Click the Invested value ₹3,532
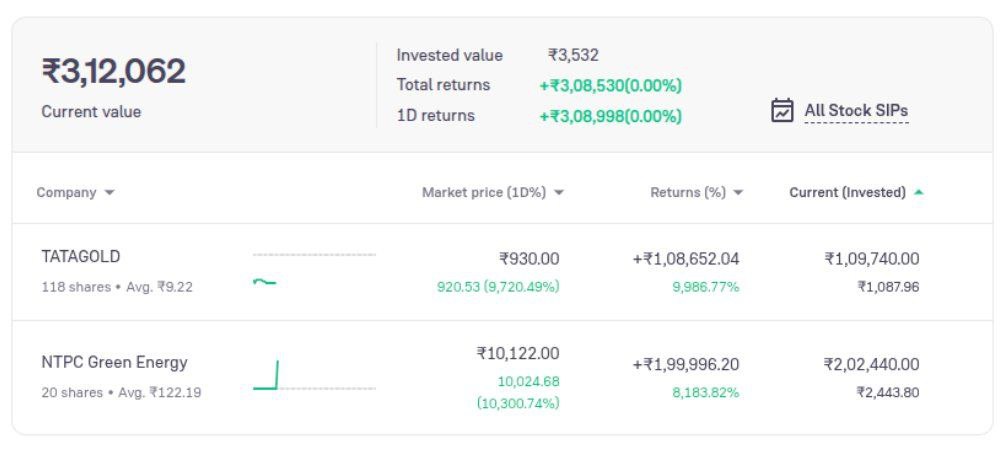 [x=573, y=55]
